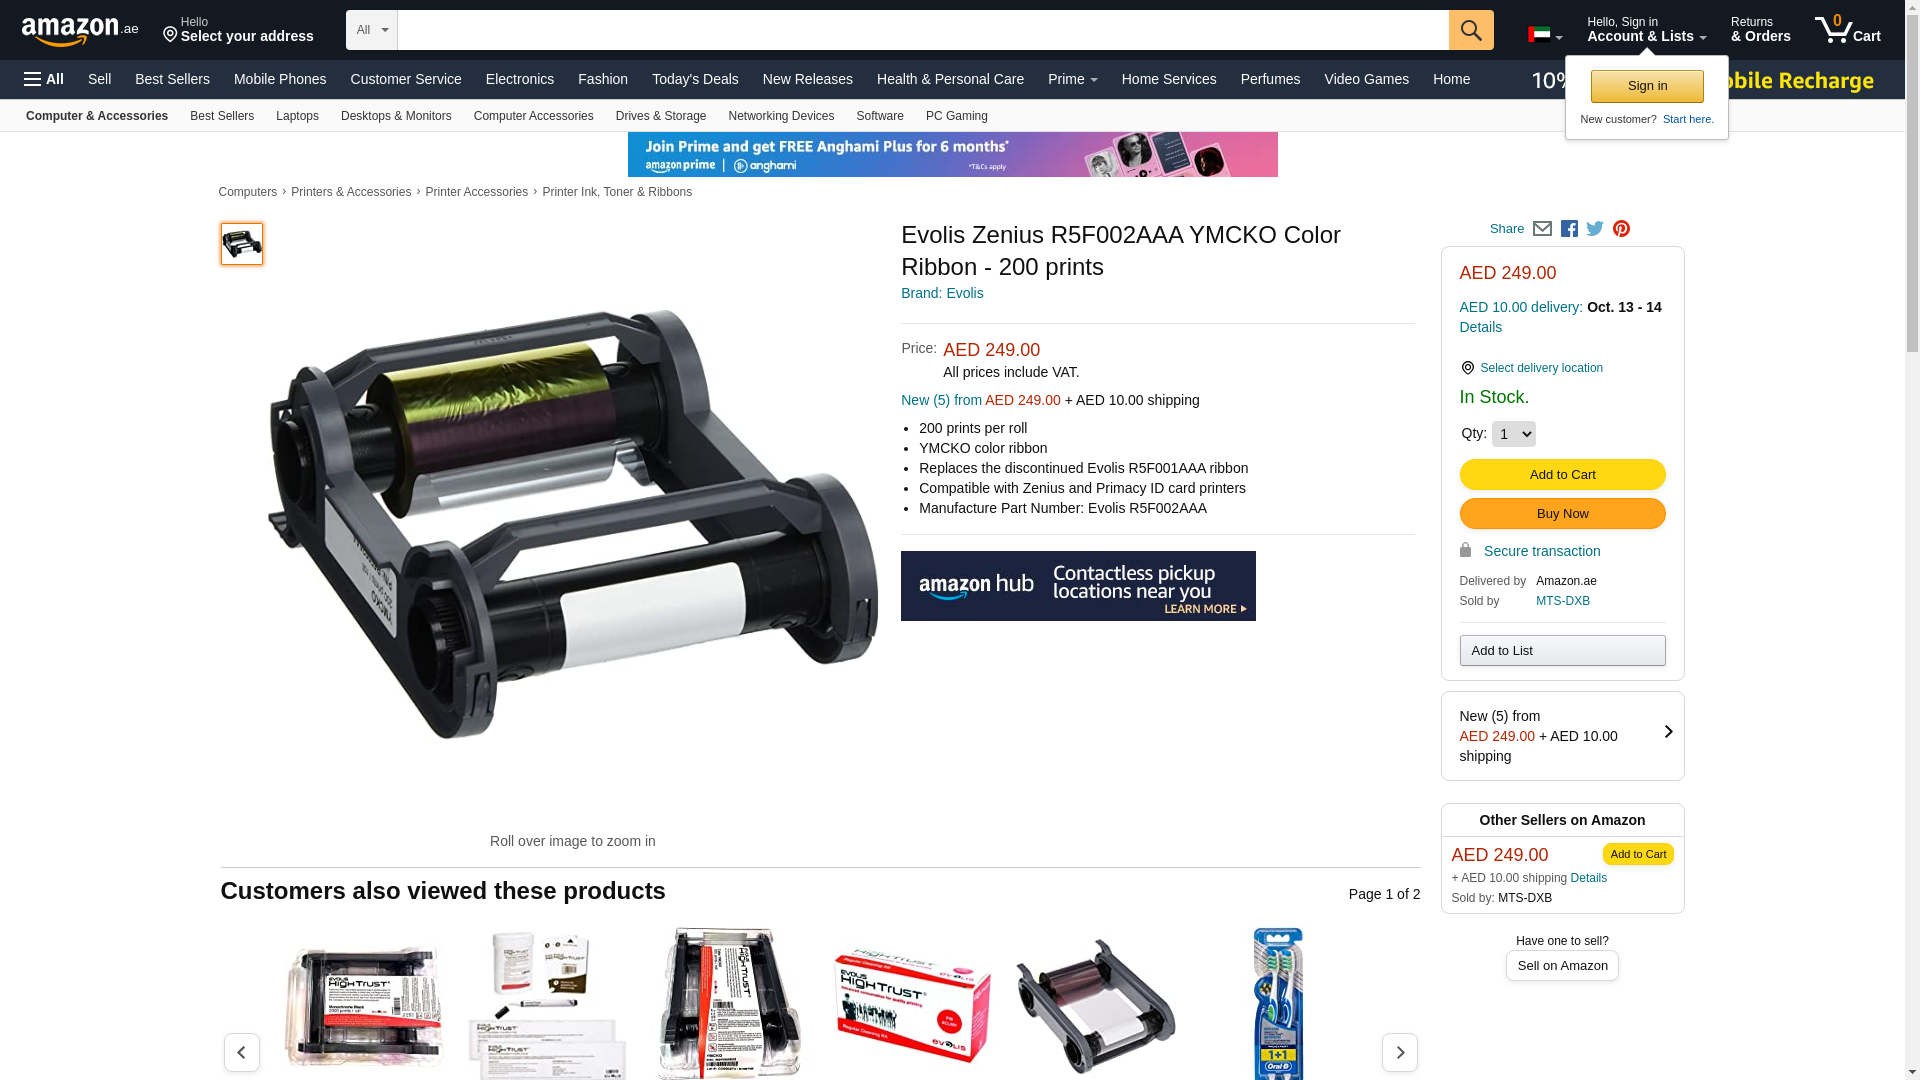Expand the search category All dropdown
This screenshot has height=1080, width=1920.
click(372, 30)
